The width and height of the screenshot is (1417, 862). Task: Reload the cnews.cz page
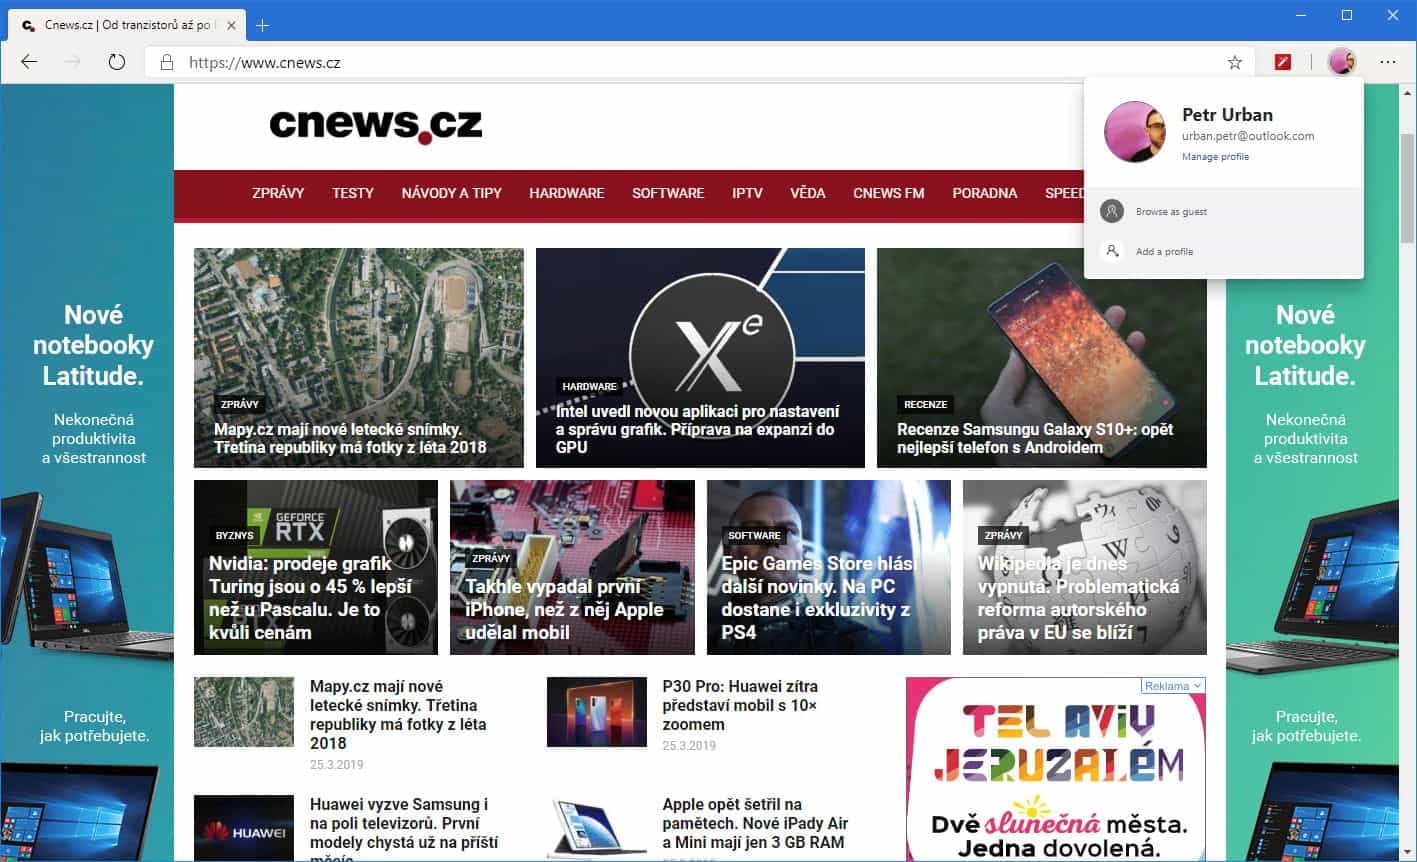pyautogui.click(x=117, y=62)
